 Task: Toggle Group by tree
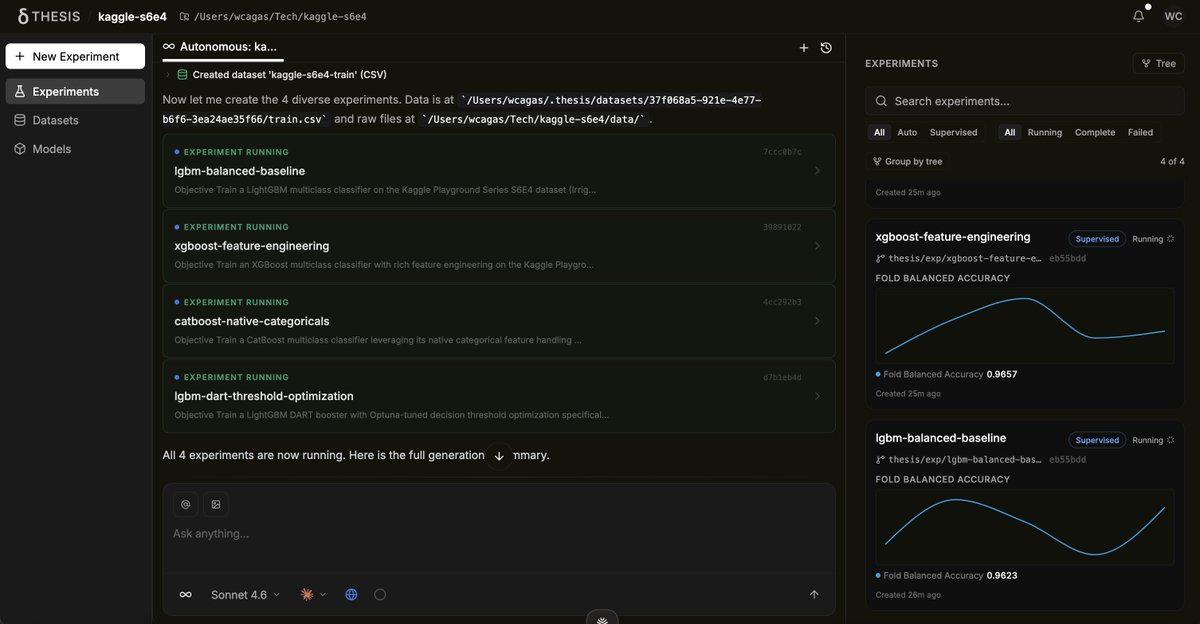(x=908, y=161)
